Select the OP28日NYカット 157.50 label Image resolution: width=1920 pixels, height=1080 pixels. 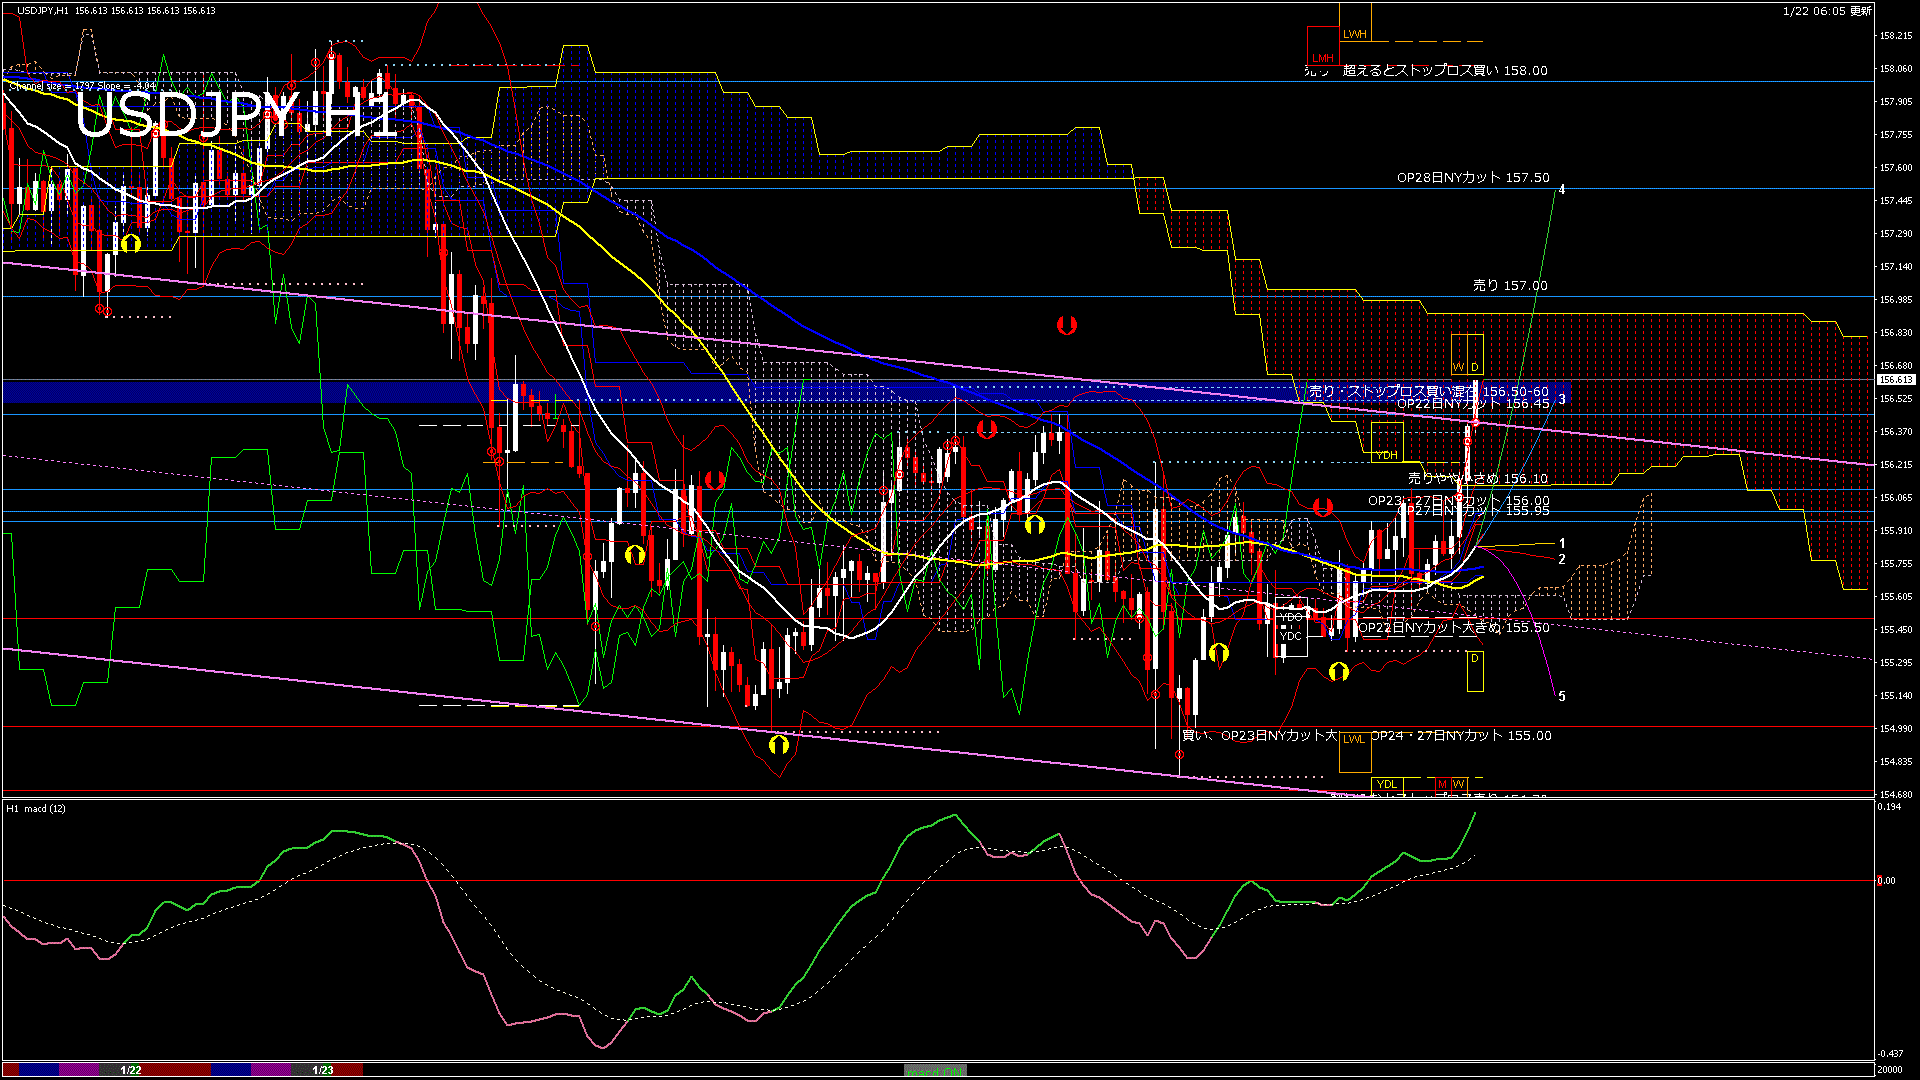(x=1473, y=178)
